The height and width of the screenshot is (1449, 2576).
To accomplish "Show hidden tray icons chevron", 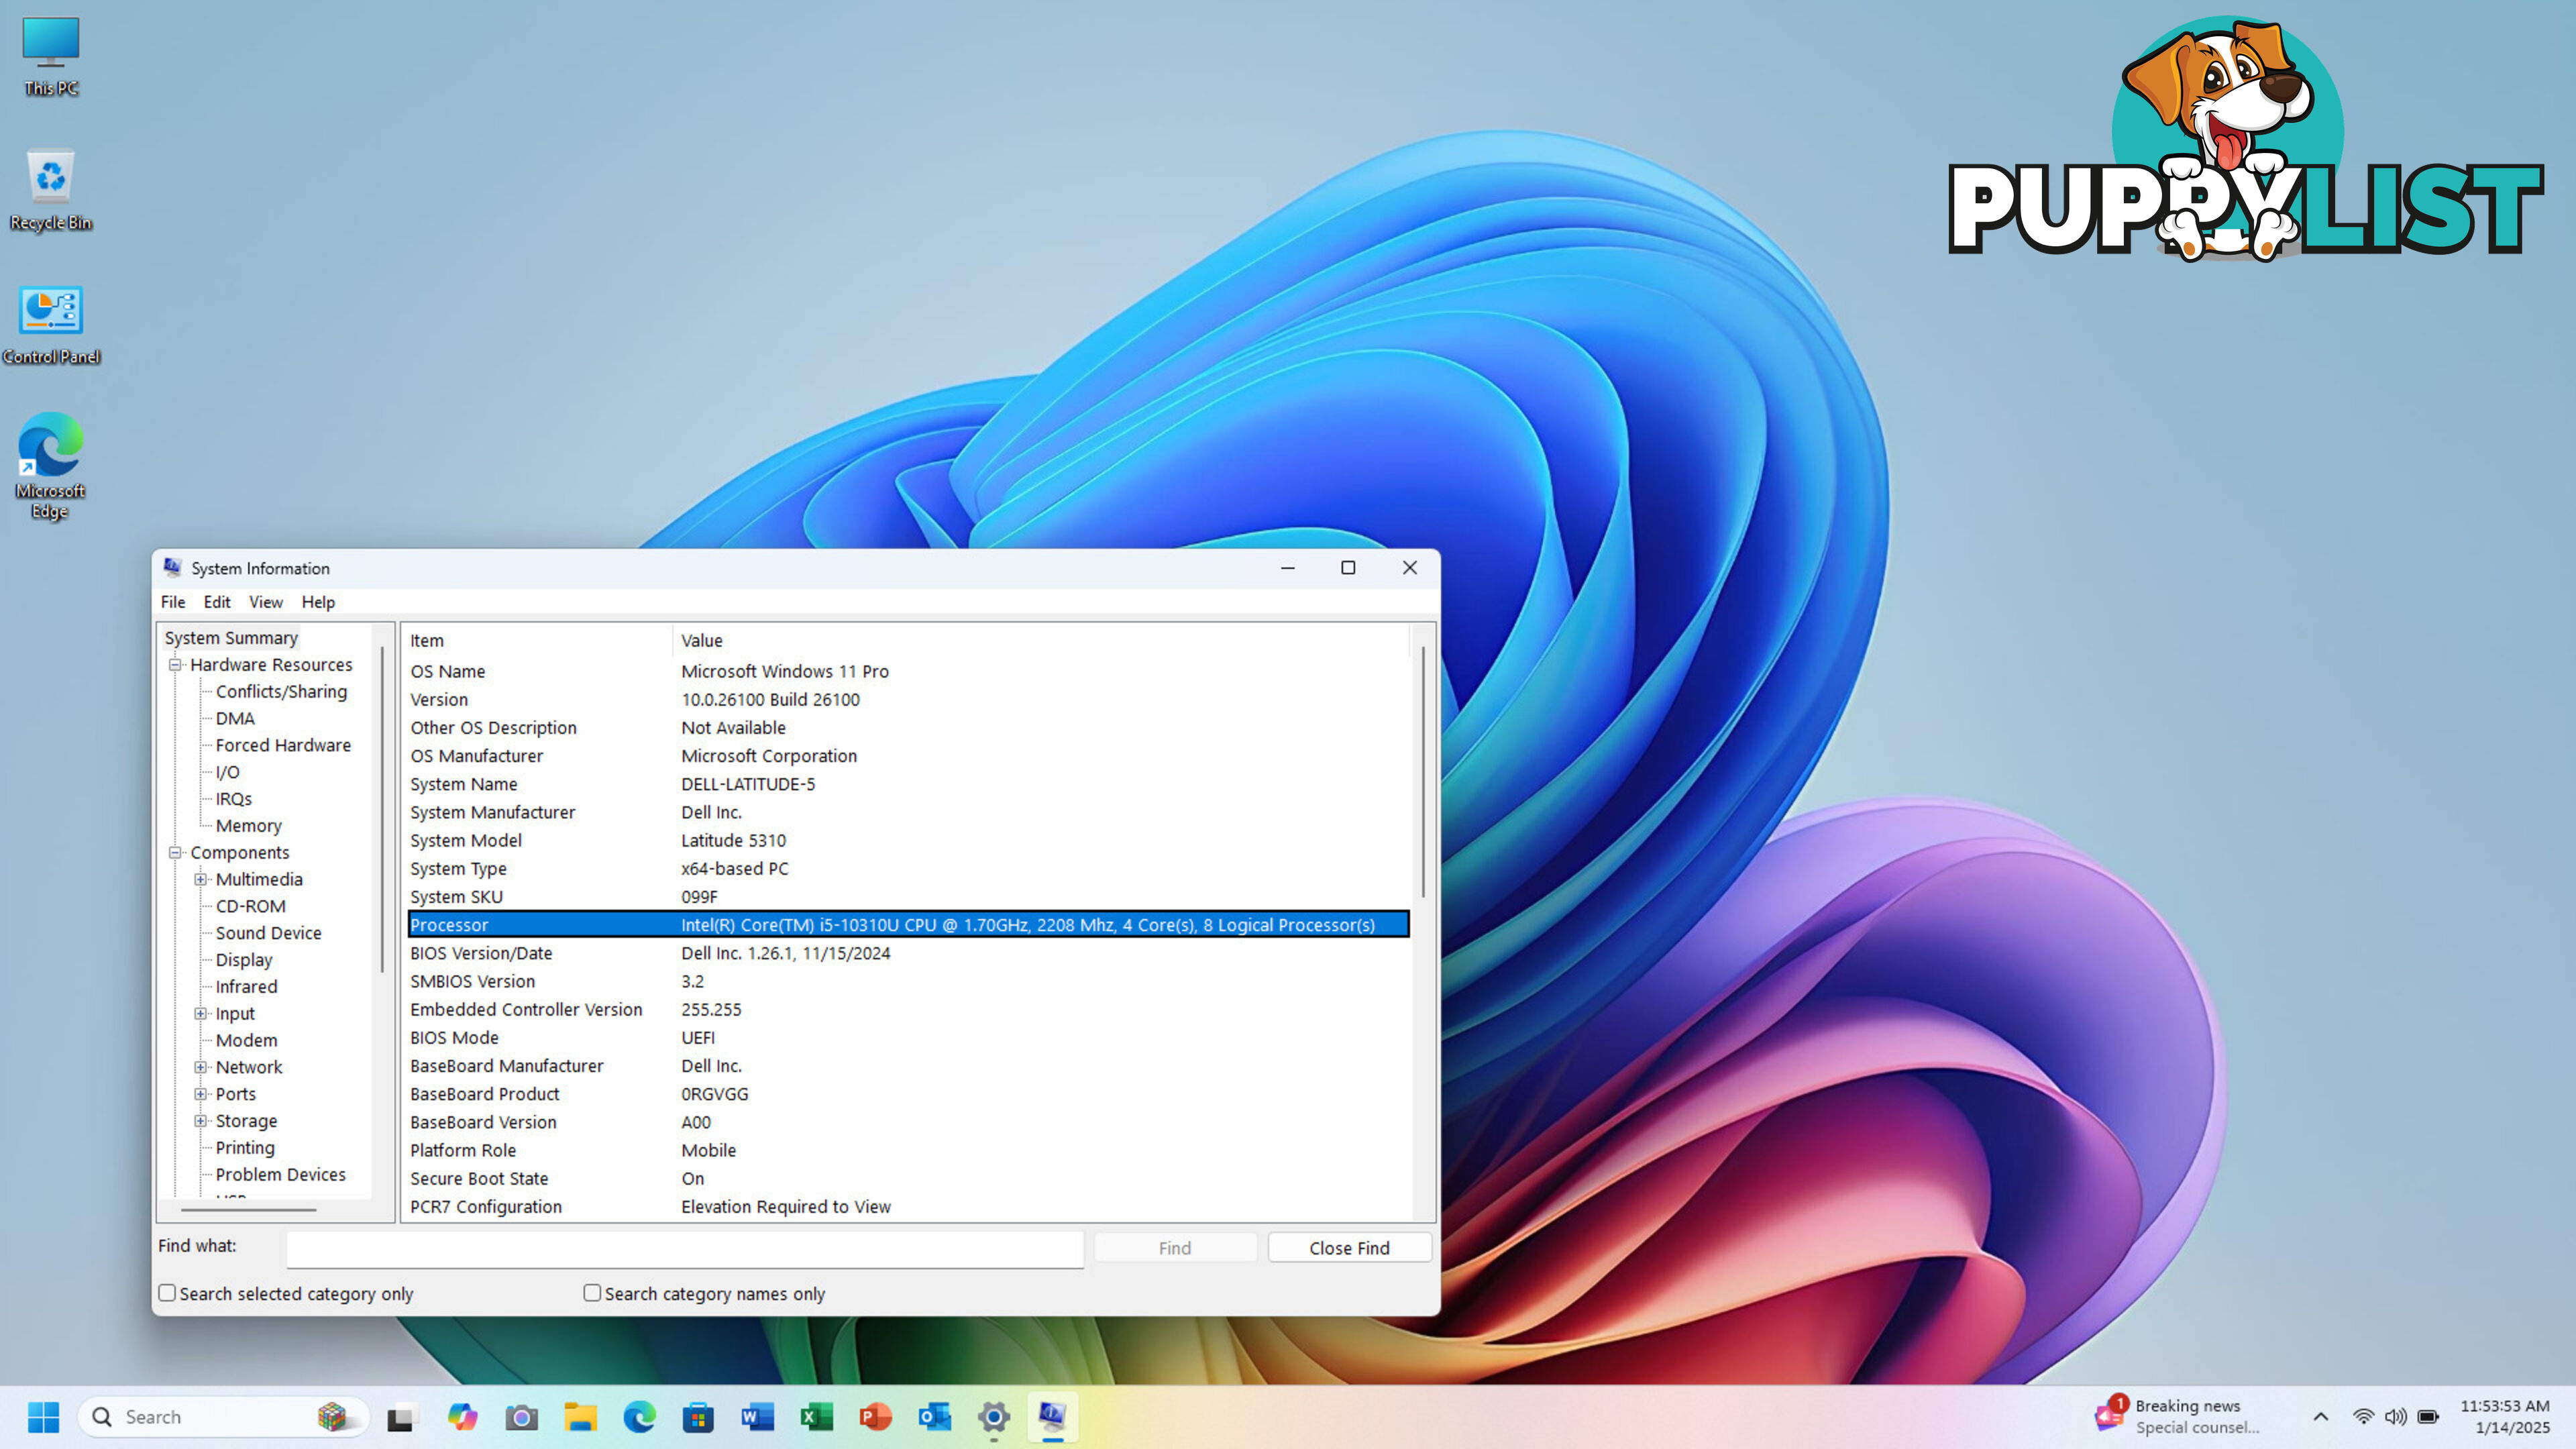I will tap(2321, 1417).
